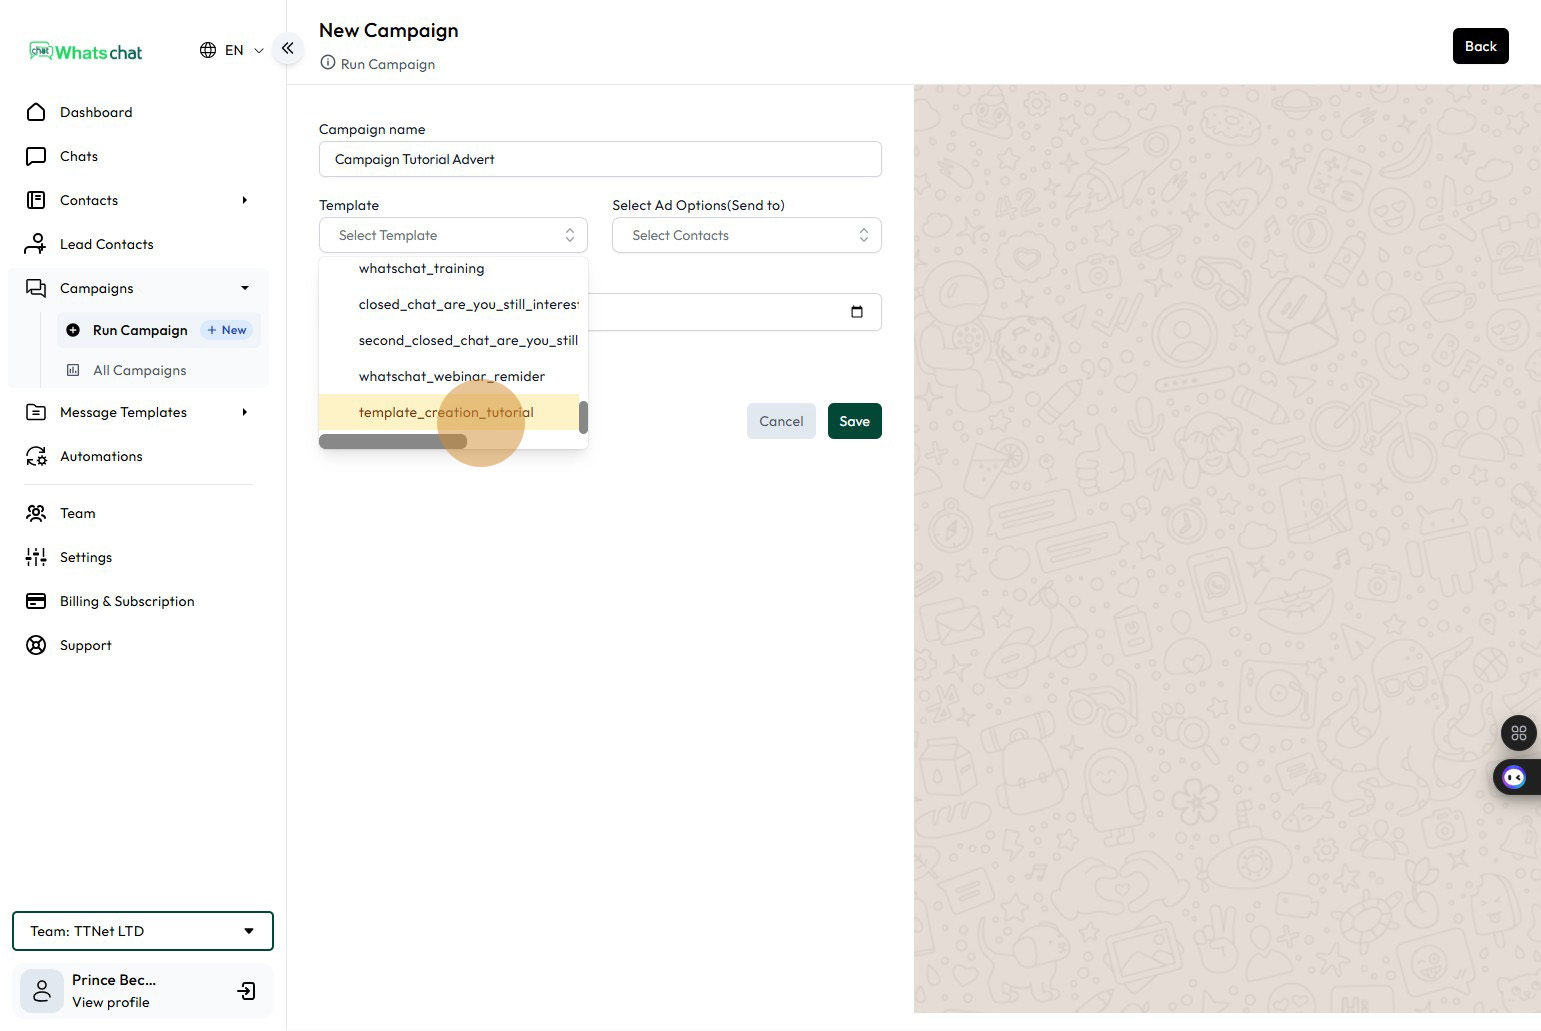Open the chatbot assistant floating icon

point(1514,777)
